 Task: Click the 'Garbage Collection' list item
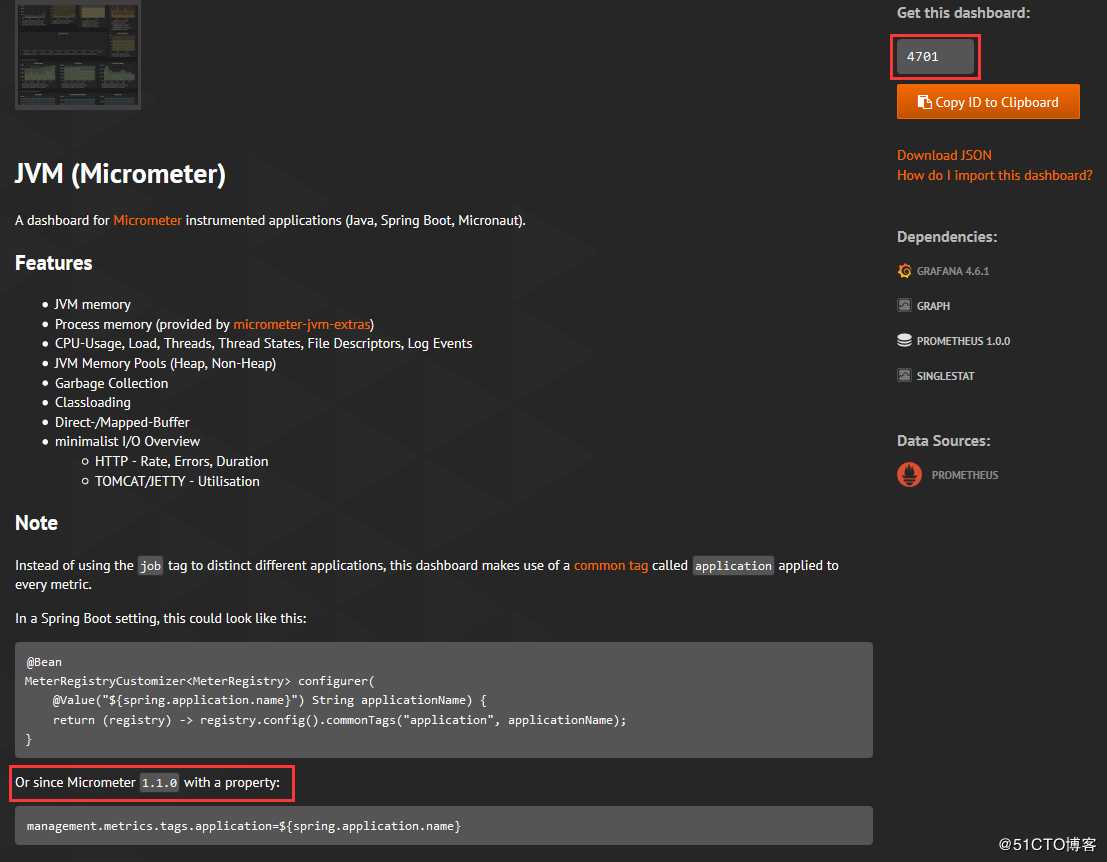pyautogui.click(x=112, y=383)
